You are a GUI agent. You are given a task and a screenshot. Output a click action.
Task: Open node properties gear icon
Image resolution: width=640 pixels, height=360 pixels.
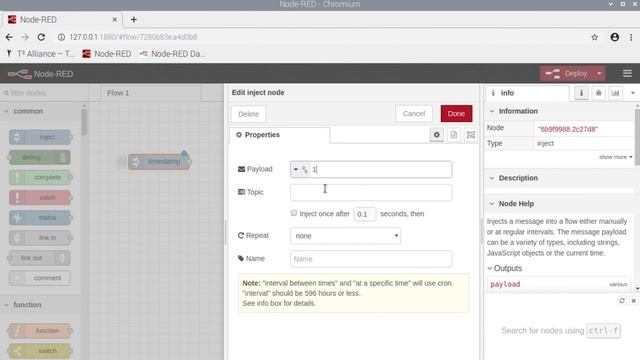[x=436, y=135]
